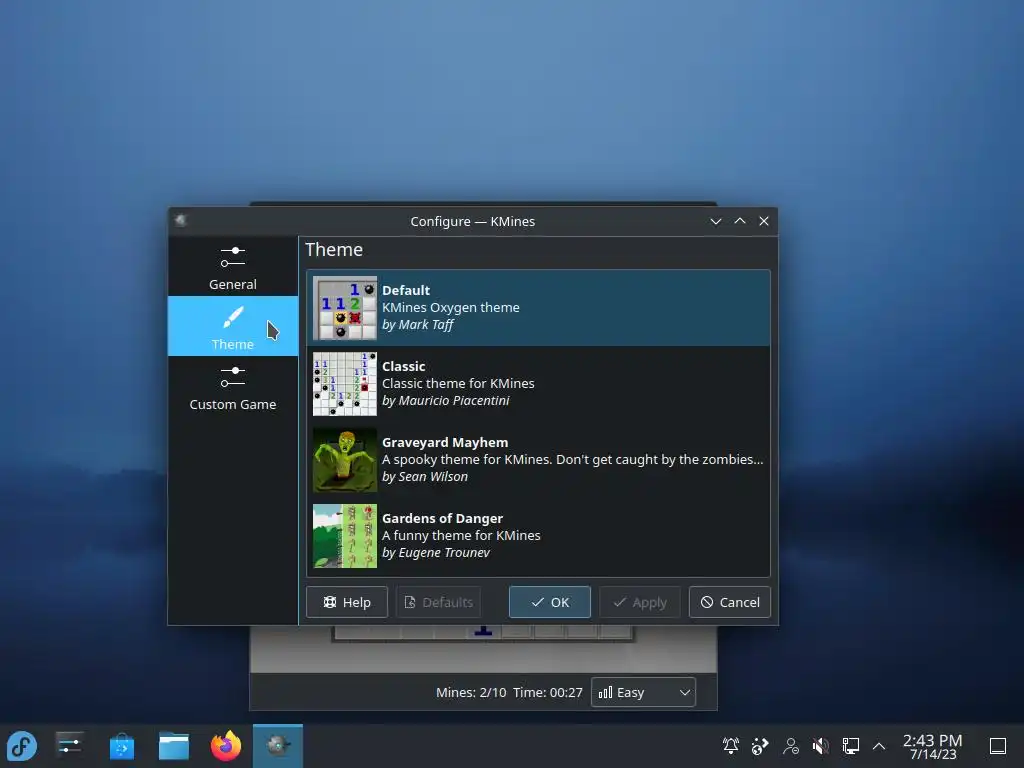Select the Theme page in sidebar
This screenshot has width=1024, height=768.
tap(232, 326)
